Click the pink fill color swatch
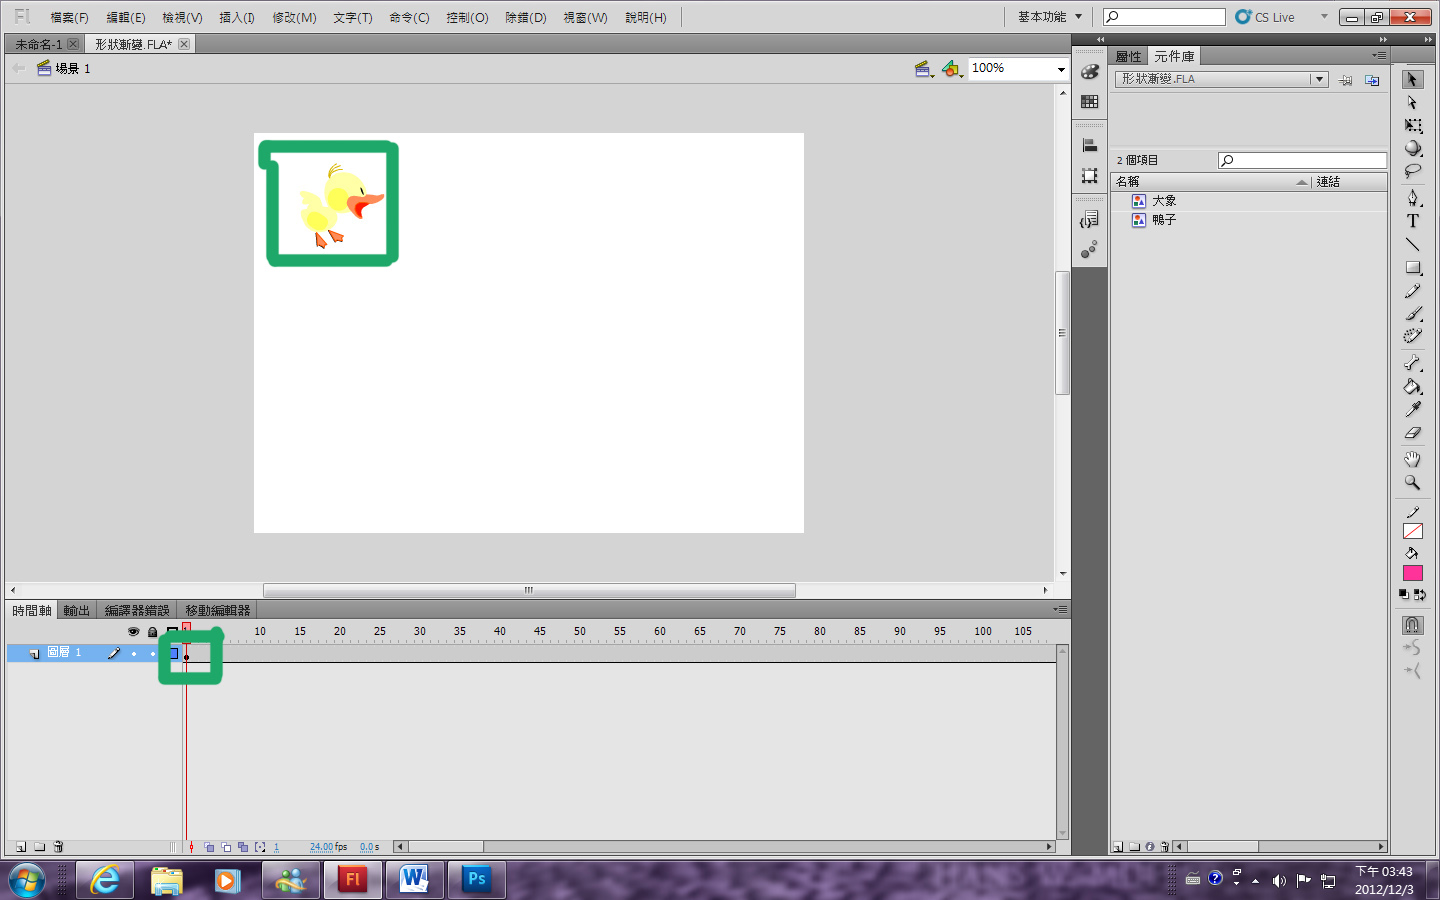Viewport: 1440px width, 900px height. tap(1412, 573)
